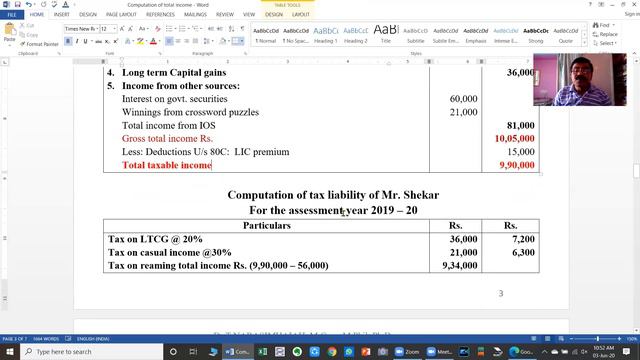Open the Borders dropdown

pyautogui.click(x=242, y=41)
